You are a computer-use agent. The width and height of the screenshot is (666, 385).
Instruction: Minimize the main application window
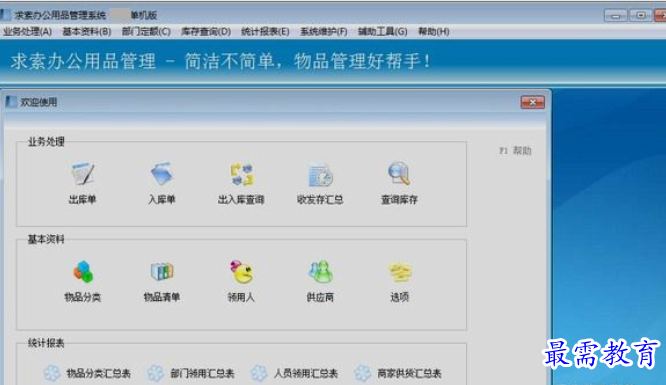(615, 16)
